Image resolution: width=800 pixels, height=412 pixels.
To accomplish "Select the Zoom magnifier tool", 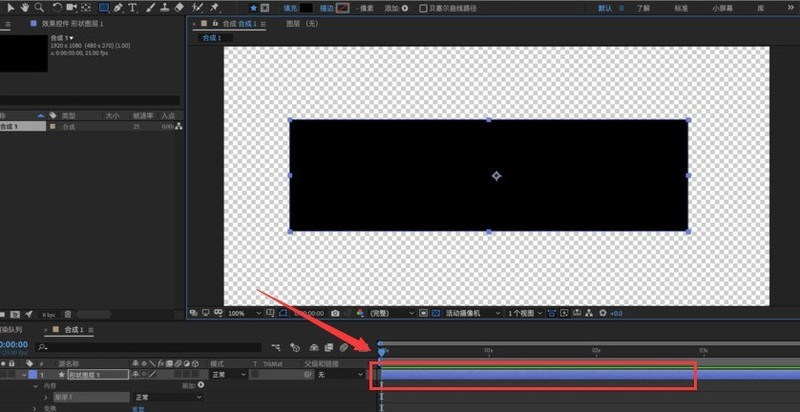I will 38,8.
